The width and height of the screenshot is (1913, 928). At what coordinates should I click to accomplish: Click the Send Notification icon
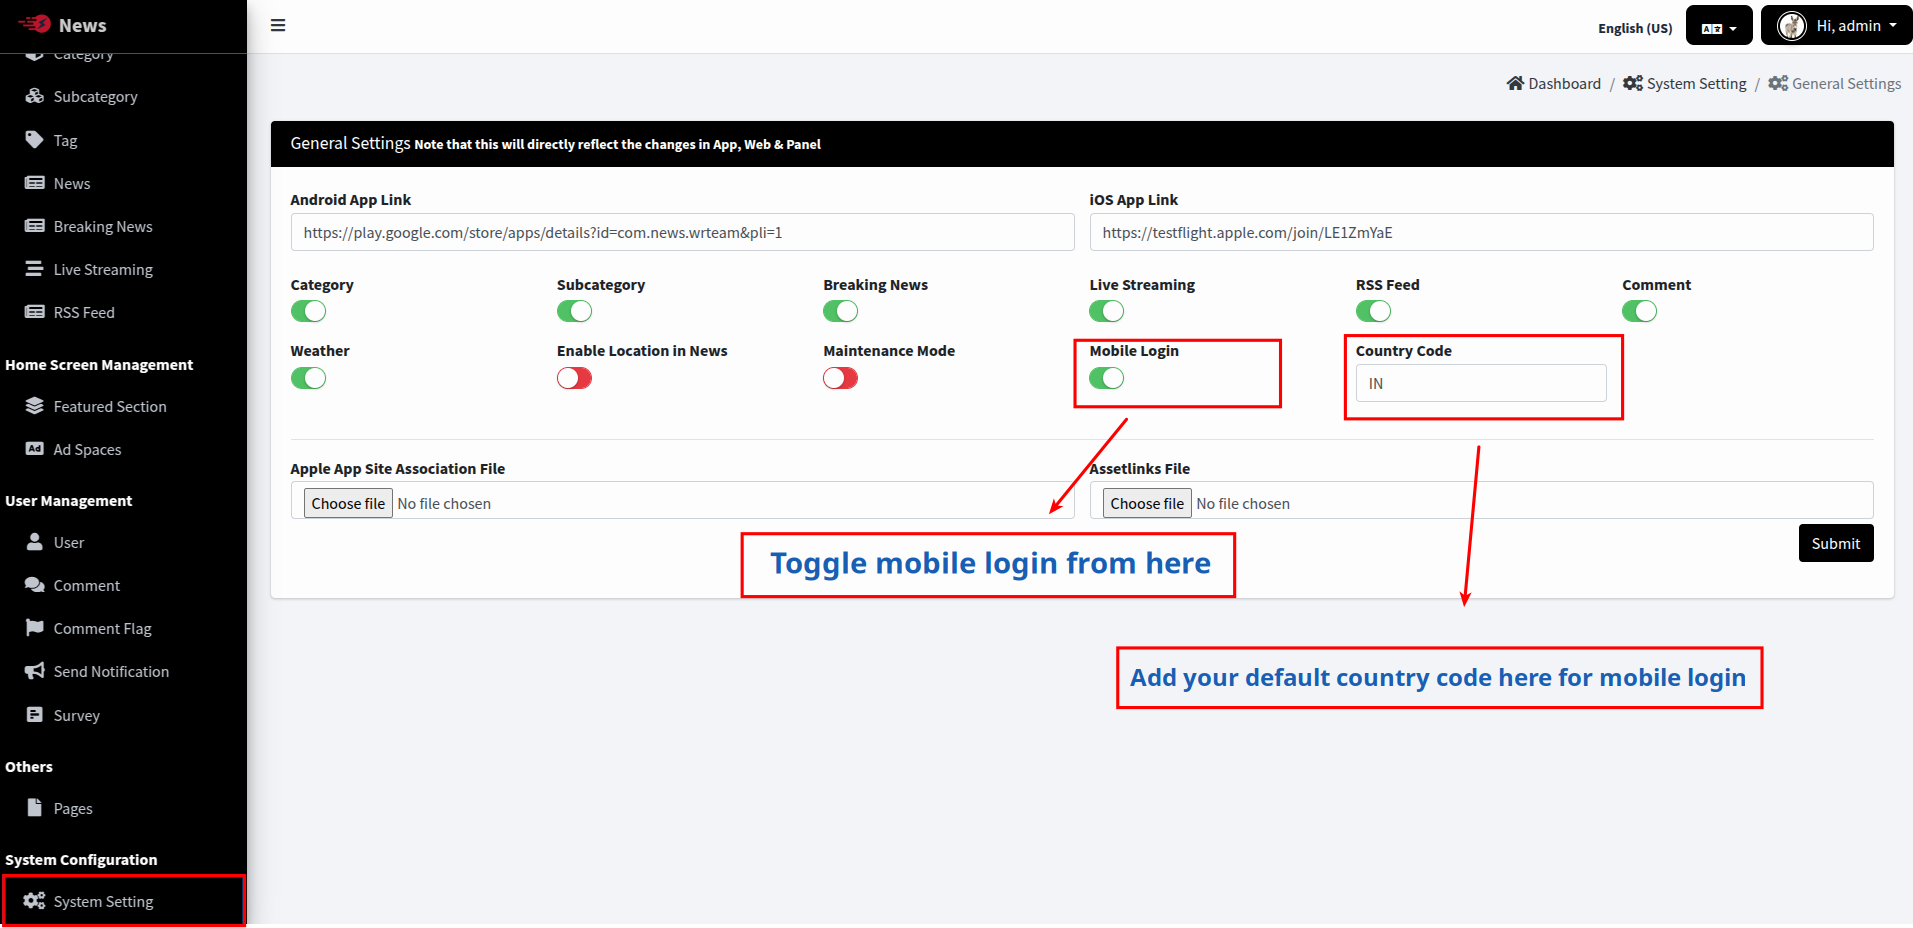(x=111, y=671)
